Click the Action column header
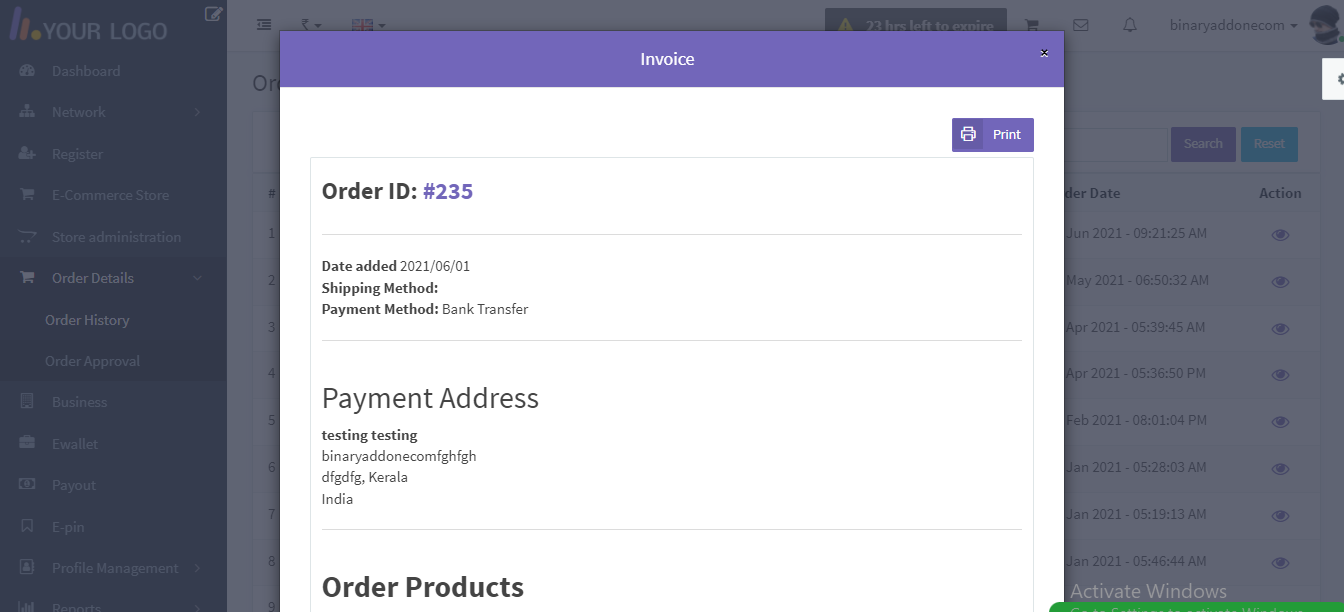 click(x=1280, y=193)
